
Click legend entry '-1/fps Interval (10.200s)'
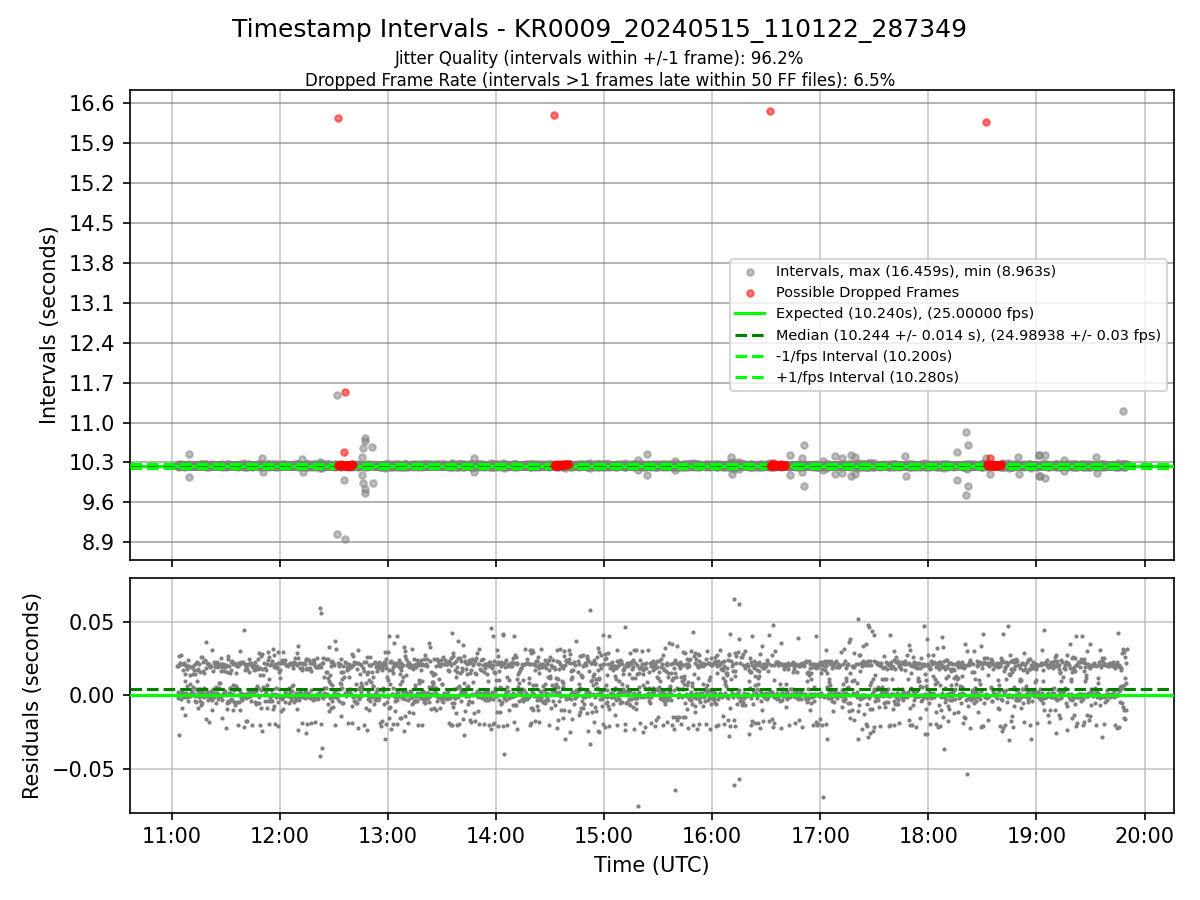pyautogui.click(x=863, y=356)
